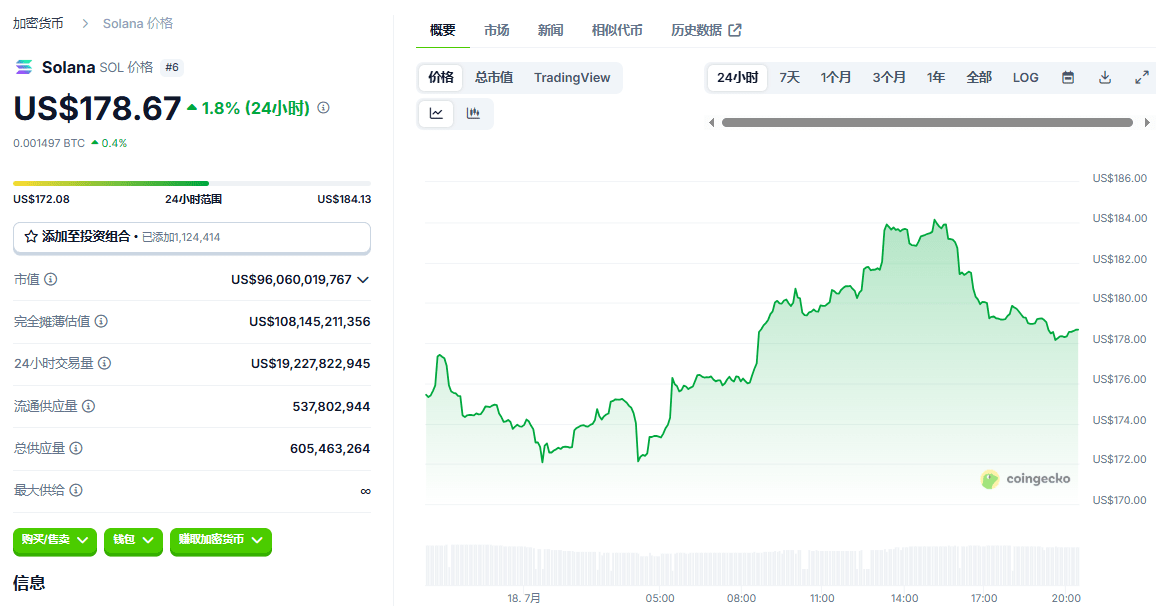This screenshot has width=1161, height=606.
Task: Click the US$108,145,211,356 valuation value
Action: pos(310,322)
